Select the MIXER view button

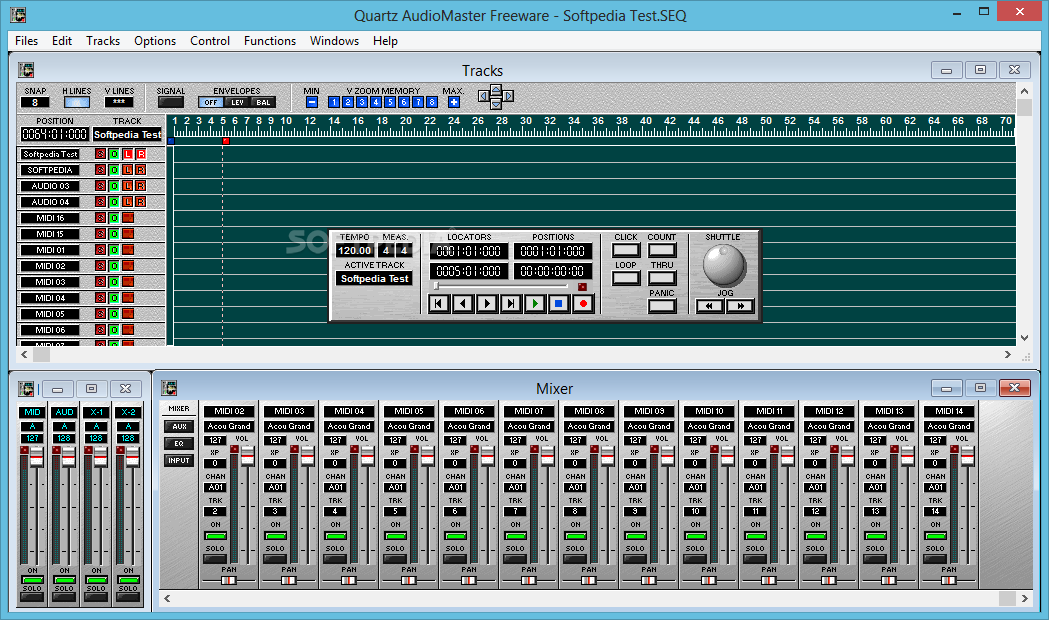[179, 409]
